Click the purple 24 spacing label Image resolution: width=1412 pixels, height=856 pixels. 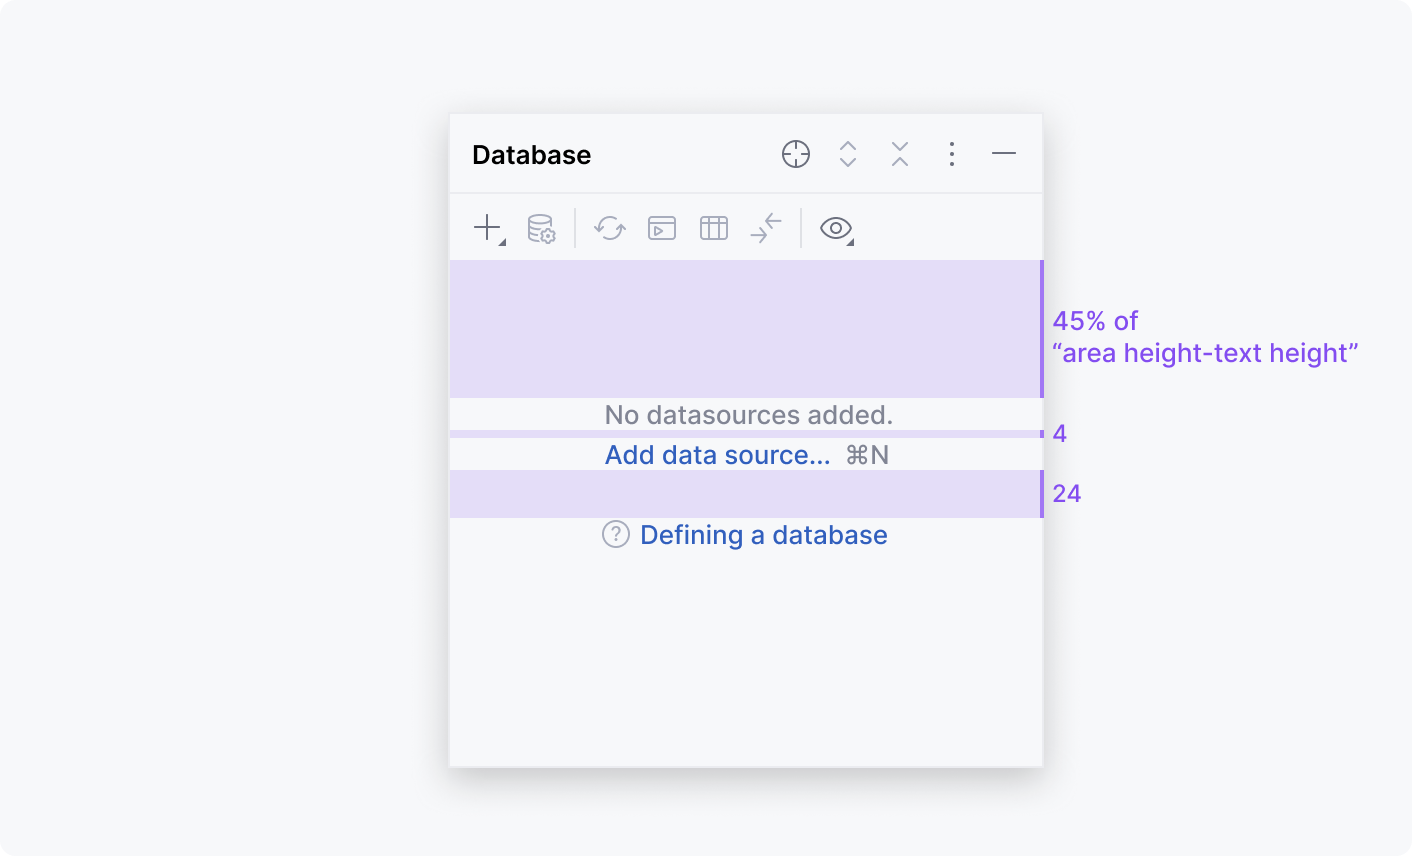pyautogui.click(x=1067, y=494)
